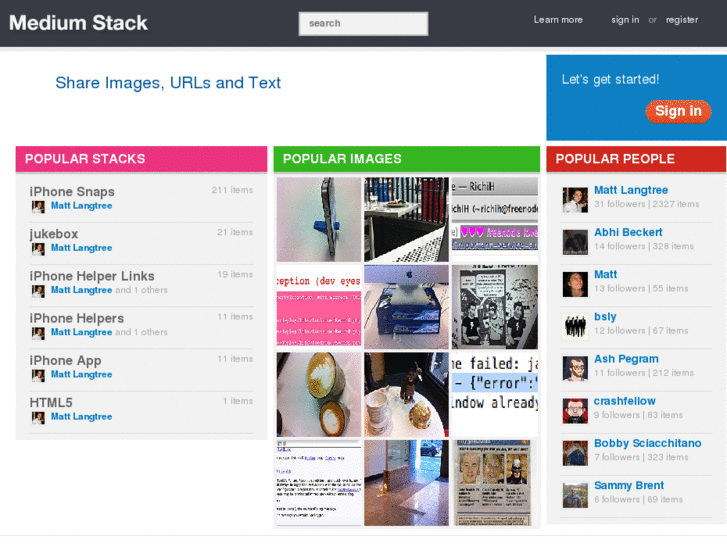Open Bobby Sciacchitano profile name
Image resolution: width=727 pixels, height=545 pixels.
(x=648, y=443)
